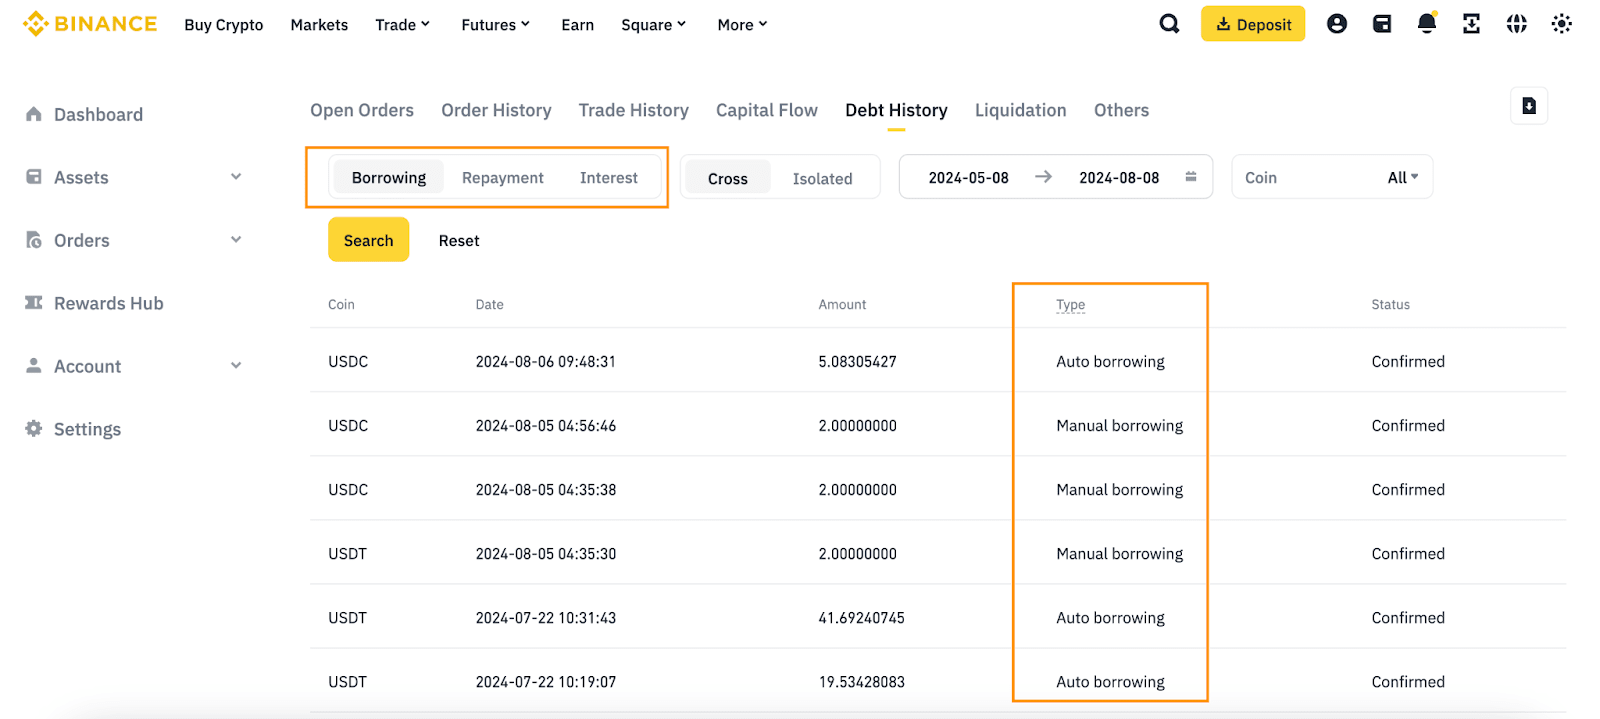
Task: Click amount 41.69240745
Action: tap(861, 618)
